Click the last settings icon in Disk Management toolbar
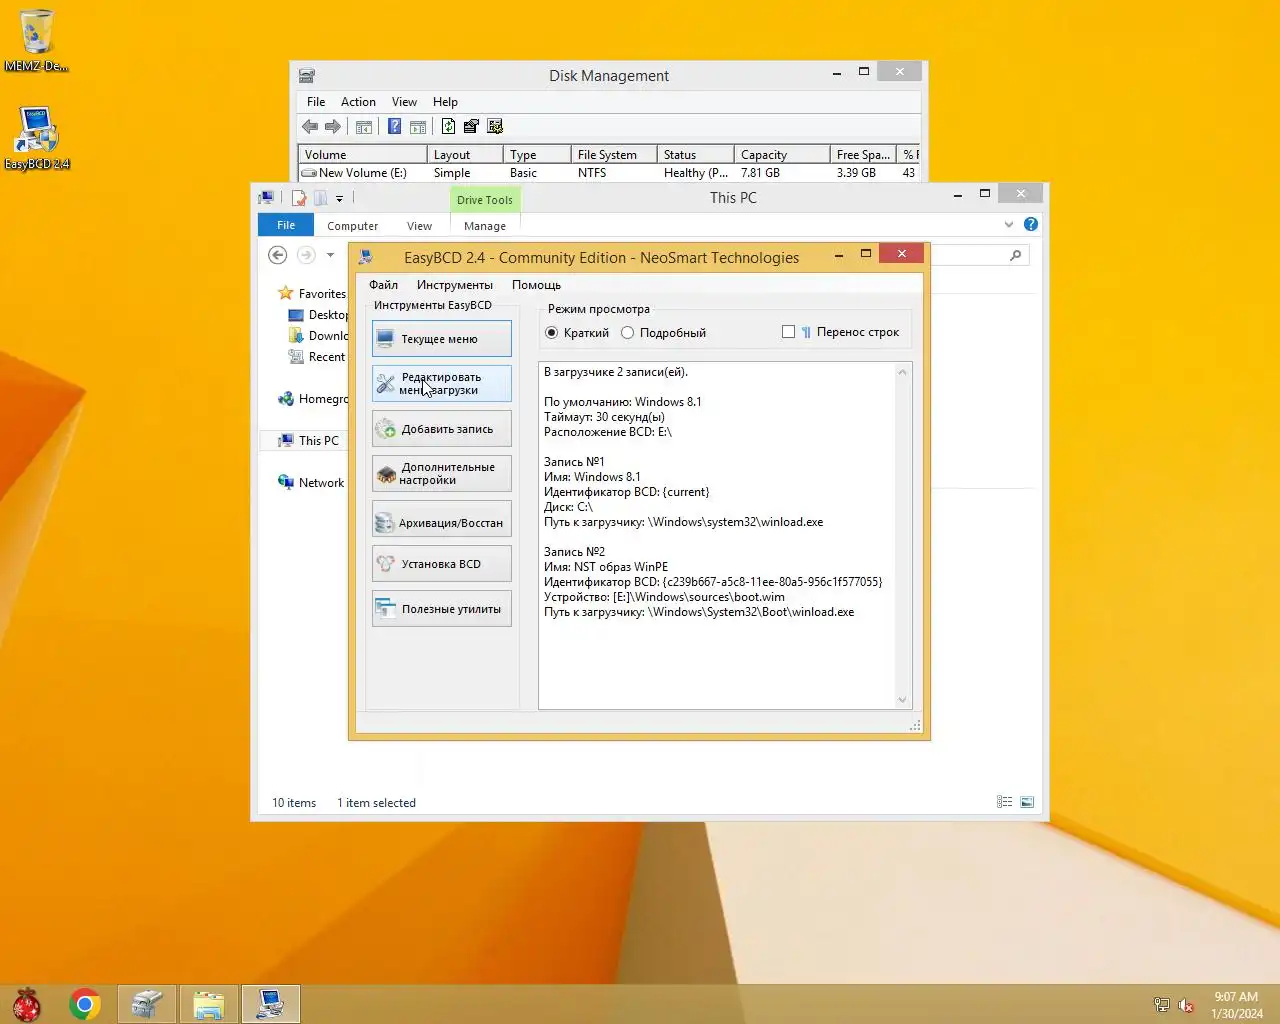Viewport: 1280px width, 1024px height. (495, 126)
